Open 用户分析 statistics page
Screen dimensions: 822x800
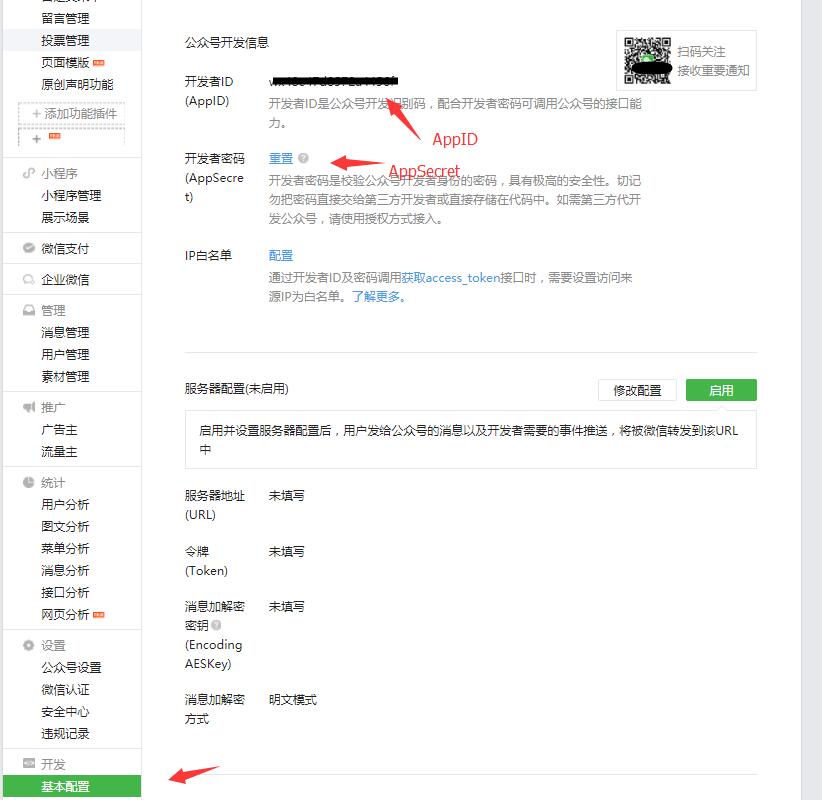click(x=65, y=505)
